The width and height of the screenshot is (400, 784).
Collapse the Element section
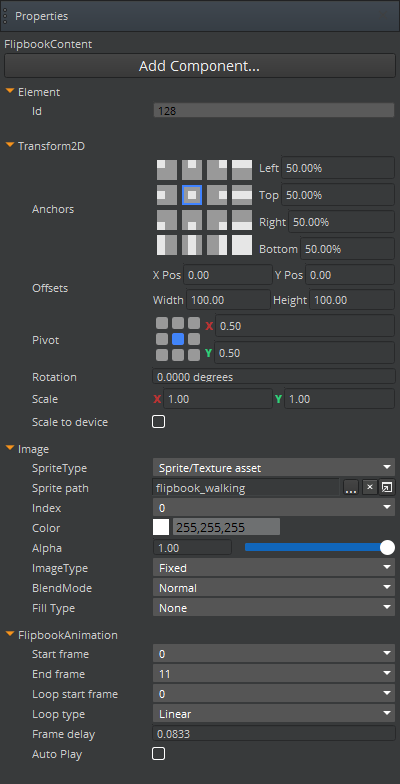(x=10, y=92)
